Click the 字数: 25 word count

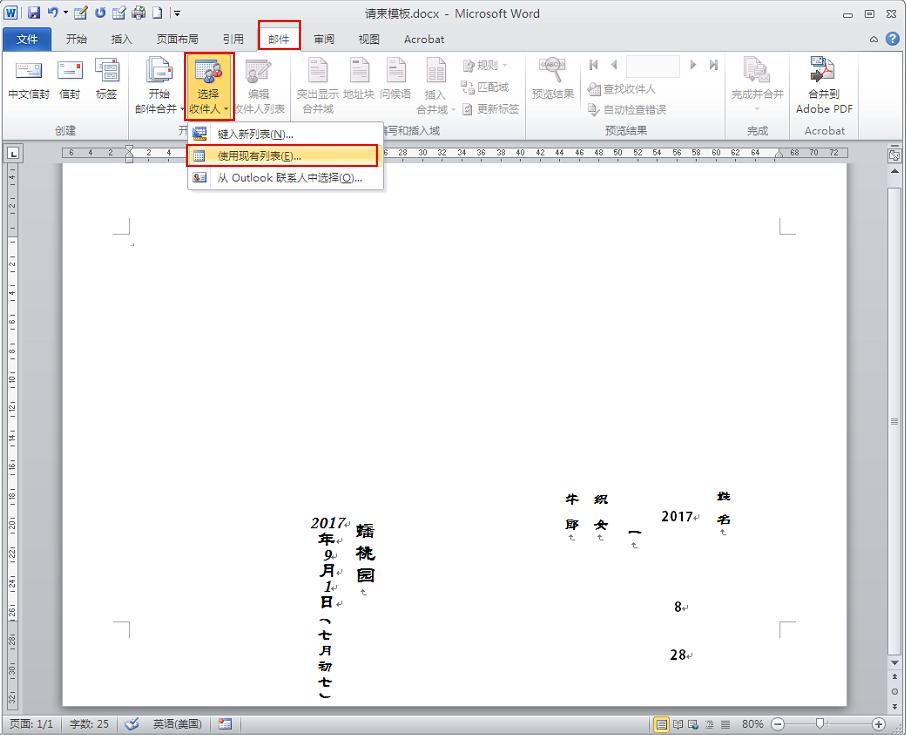(x=88, y=724)
